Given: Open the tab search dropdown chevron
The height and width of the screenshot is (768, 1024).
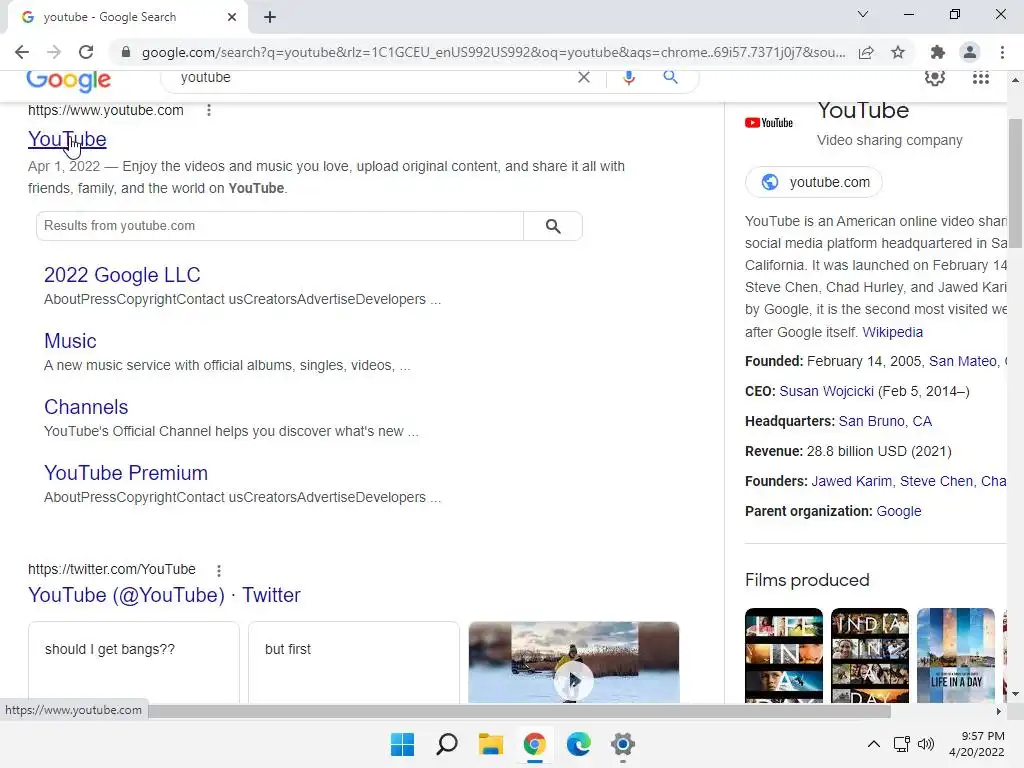Looking at the screenshot, I should [863, 14].
